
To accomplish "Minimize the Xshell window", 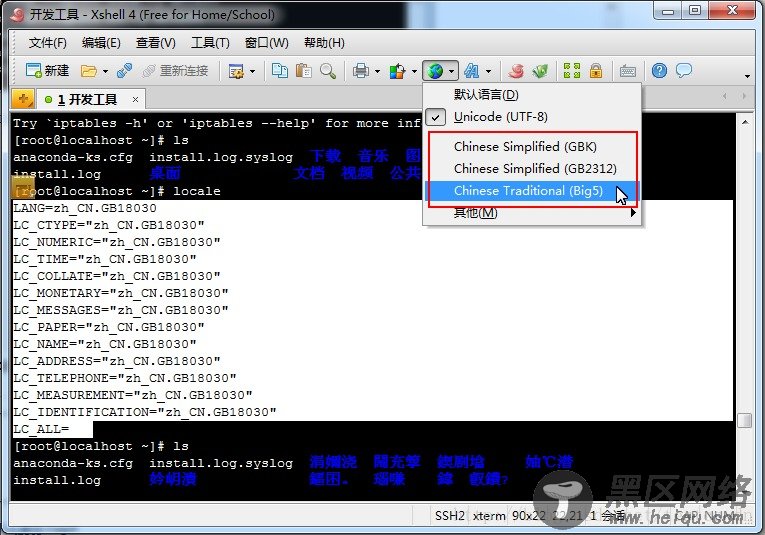I will tap(668, 11).
